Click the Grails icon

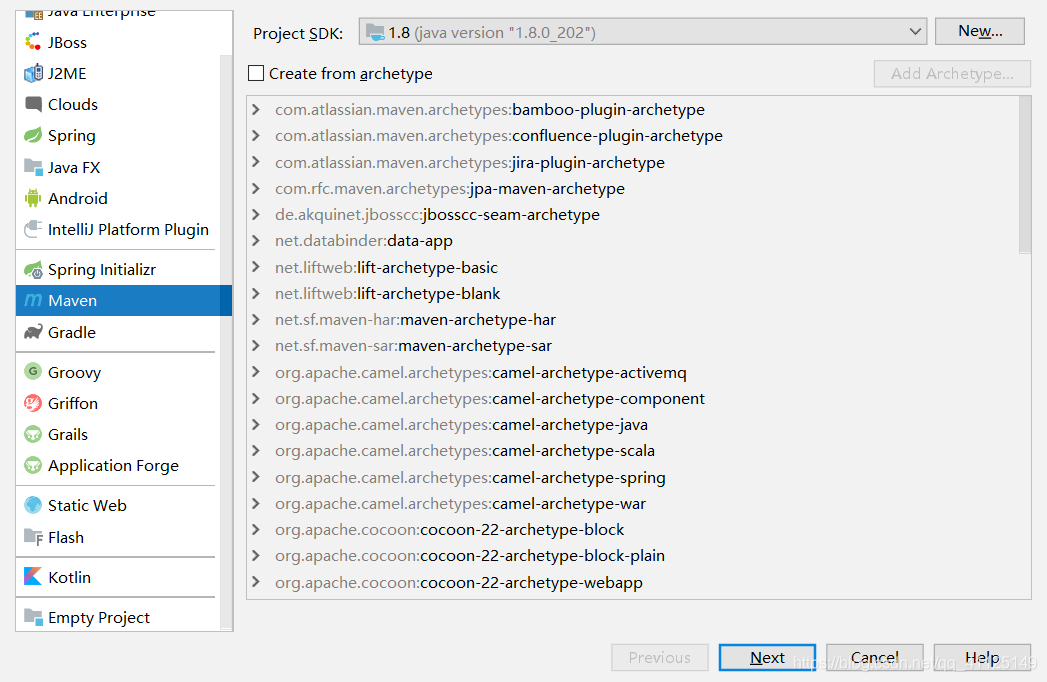pyautogui.click(x=33, y=434)
